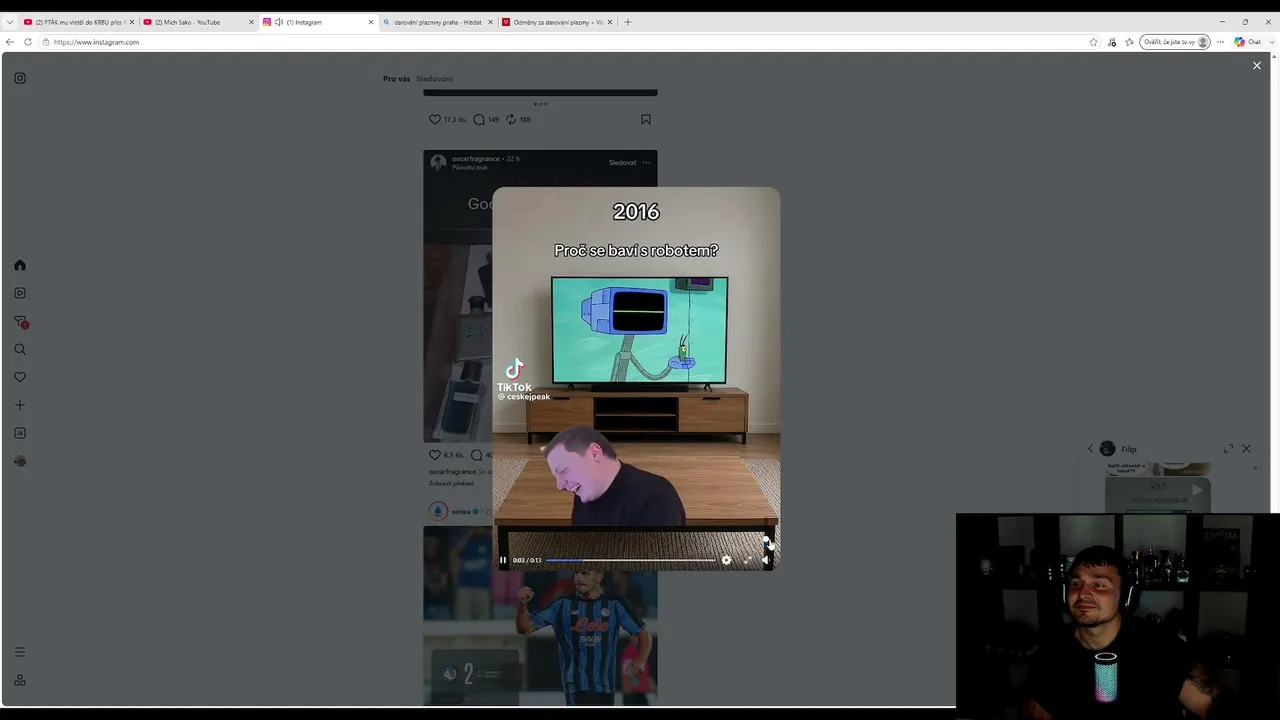Close the Instagram browser tab
1280x720 pixels.
tap(371, 22)
